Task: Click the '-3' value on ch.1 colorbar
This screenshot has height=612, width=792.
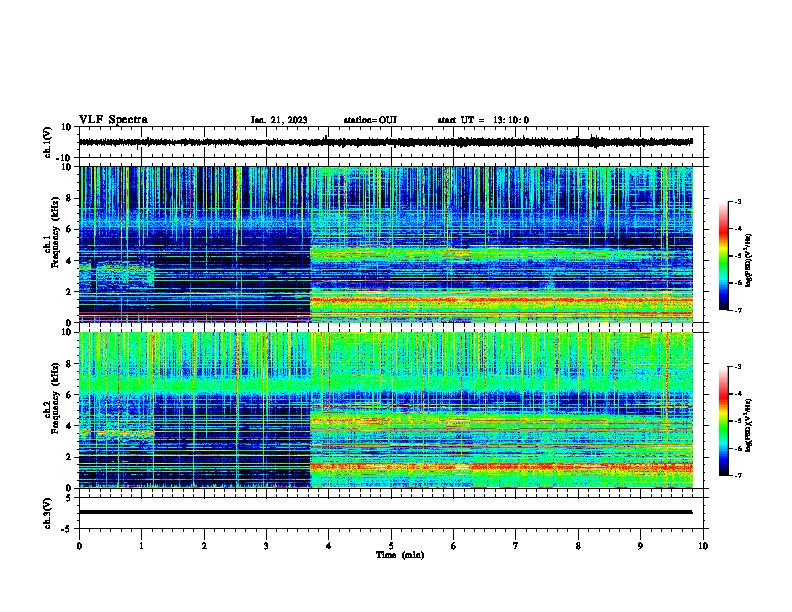Action: [738, 201]
